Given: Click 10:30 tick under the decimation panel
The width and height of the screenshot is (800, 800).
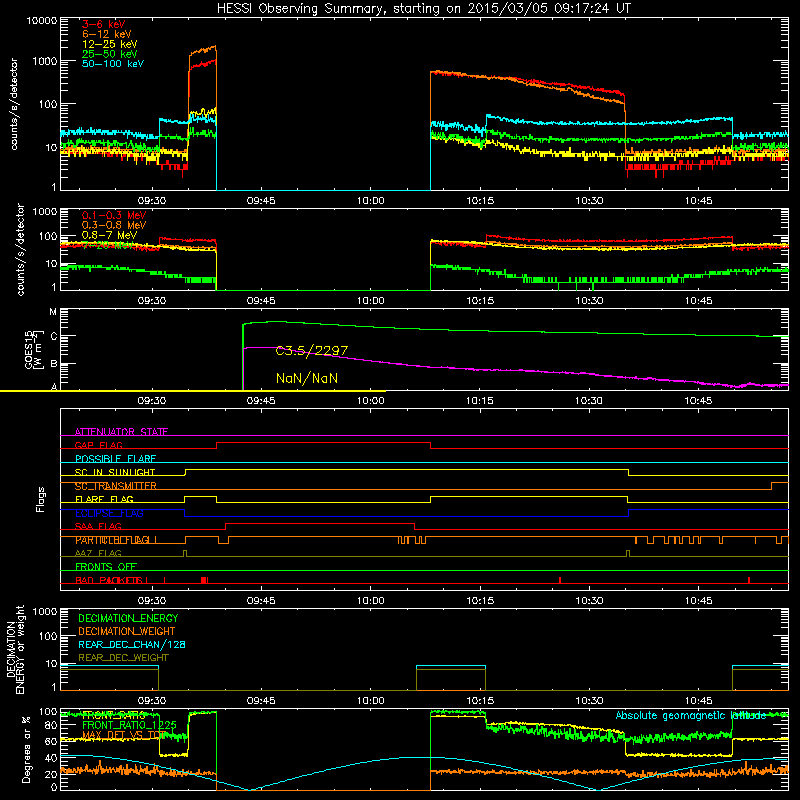Looking at the screenshot, I should pyautogui.click(x=589, y=701).
